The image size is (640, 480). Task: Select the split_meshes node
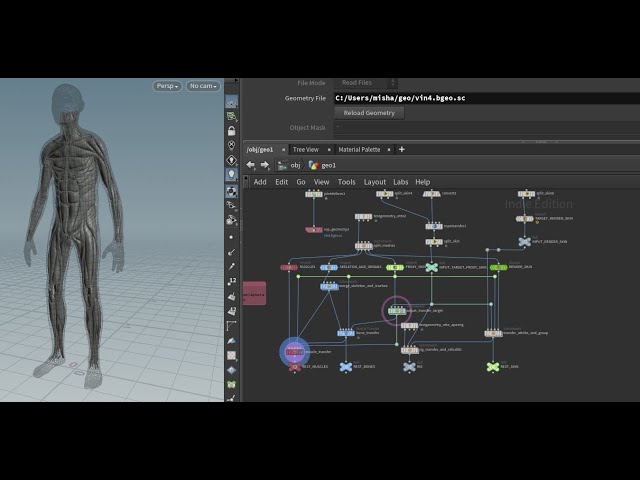pos(363,246)
